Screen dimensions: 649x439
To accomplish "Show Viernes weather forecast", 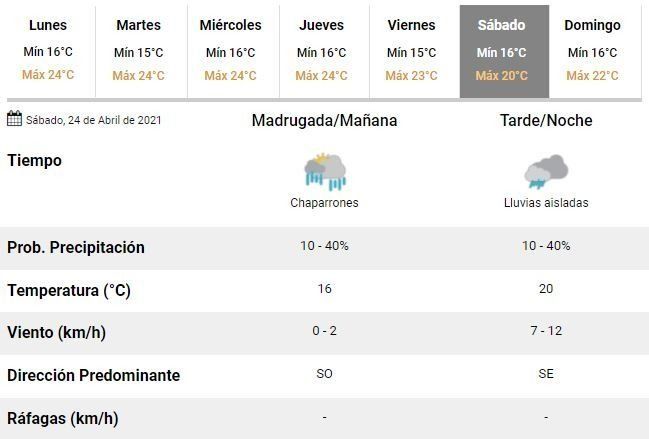I will [411, 50].
